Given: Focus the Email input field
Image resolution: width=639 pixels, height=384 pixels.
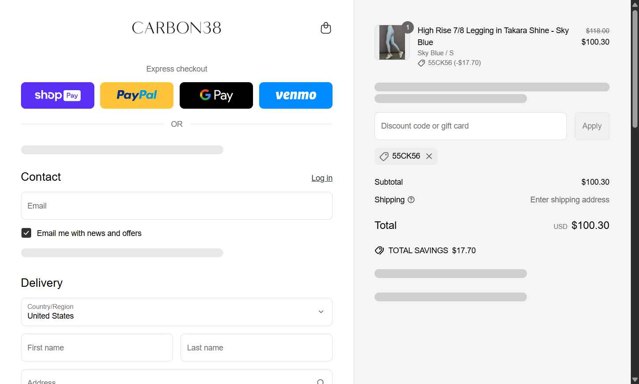Looking at the screenshot, I should (x=176, y=206).
